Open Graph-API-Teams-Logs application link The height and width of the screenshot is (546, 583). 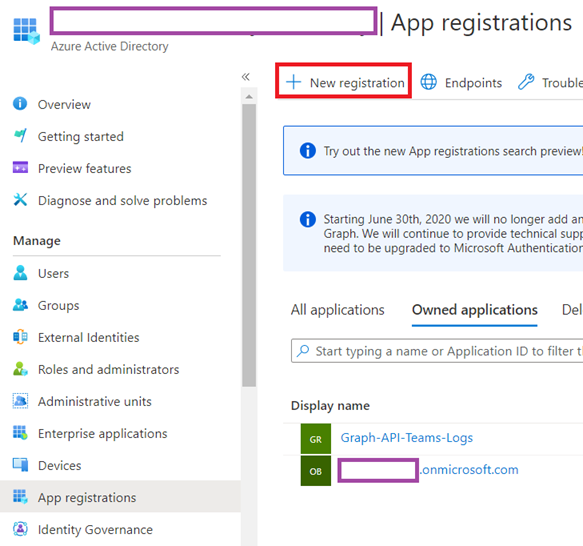point(406,438)
